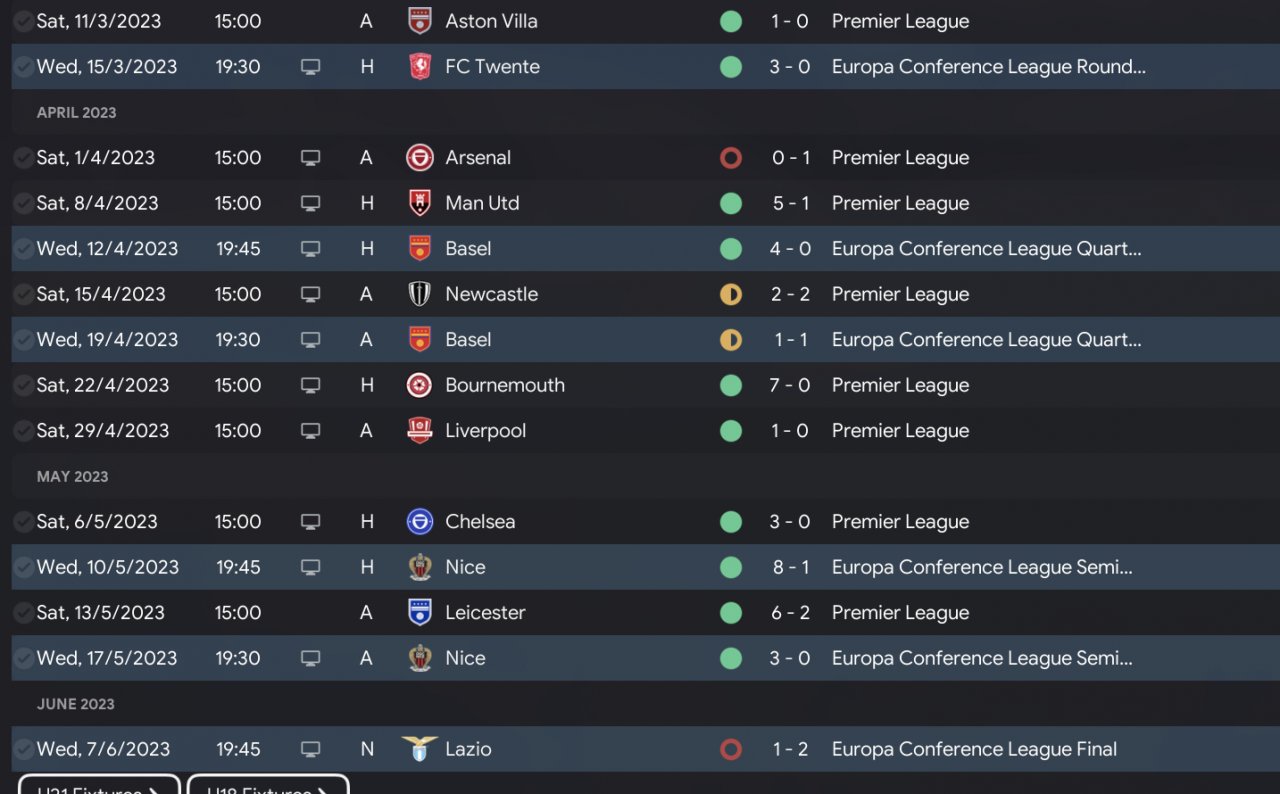Open the 7 - 0 Bournemouth result

(789, 385)
